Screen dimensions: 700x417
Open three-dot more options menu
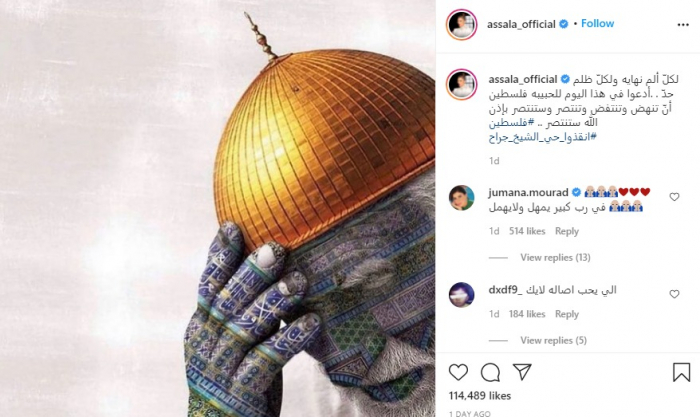(683, 25)
